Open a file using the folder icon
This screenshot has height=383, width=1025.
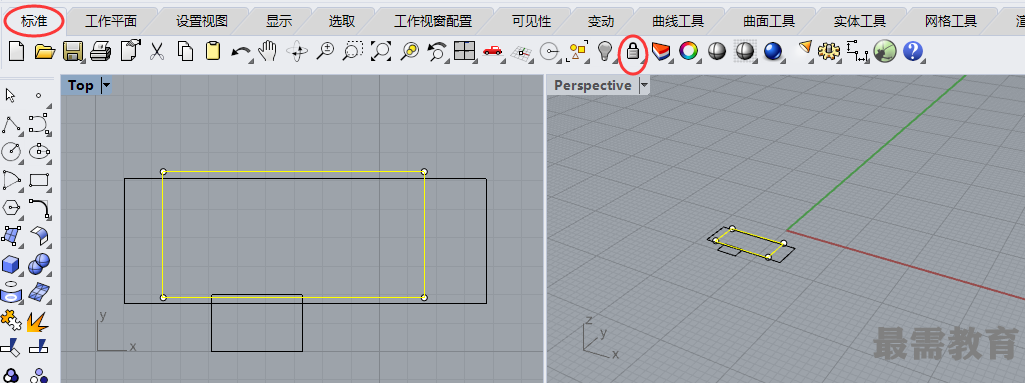[44, 51]
